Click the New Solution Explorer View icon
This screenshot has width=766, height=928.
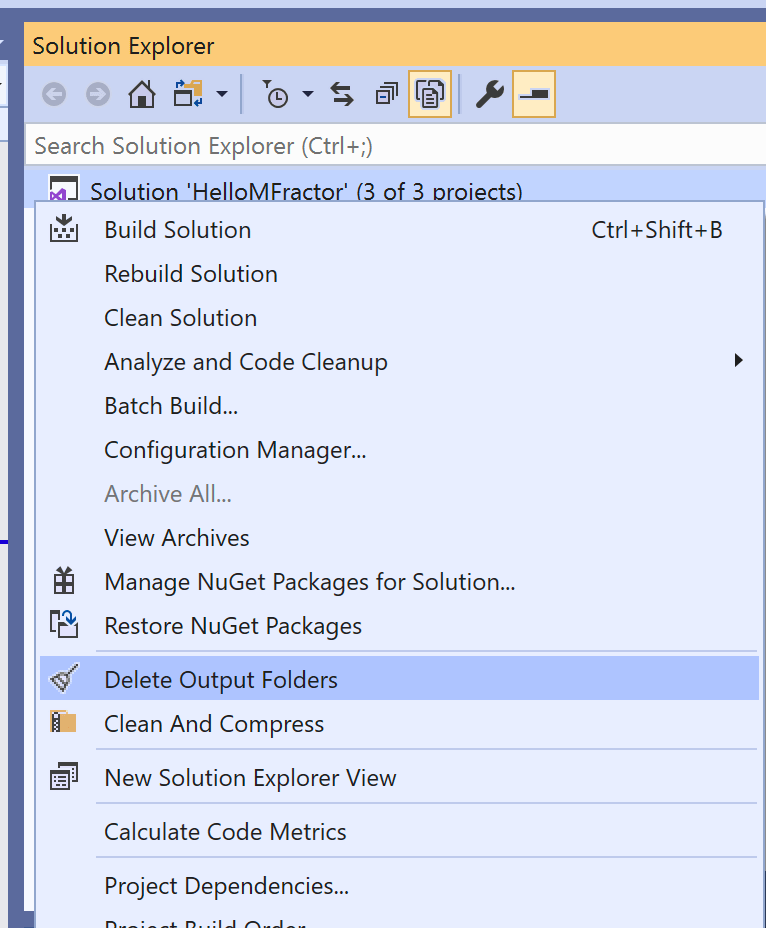click(x=64, y=776)
